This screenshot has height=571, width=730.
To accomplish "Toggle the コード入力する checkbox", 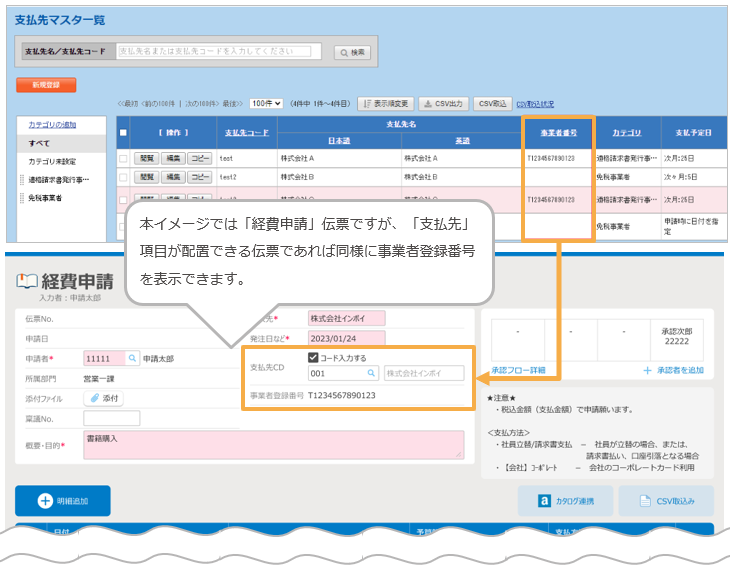I will coord(313,357).
